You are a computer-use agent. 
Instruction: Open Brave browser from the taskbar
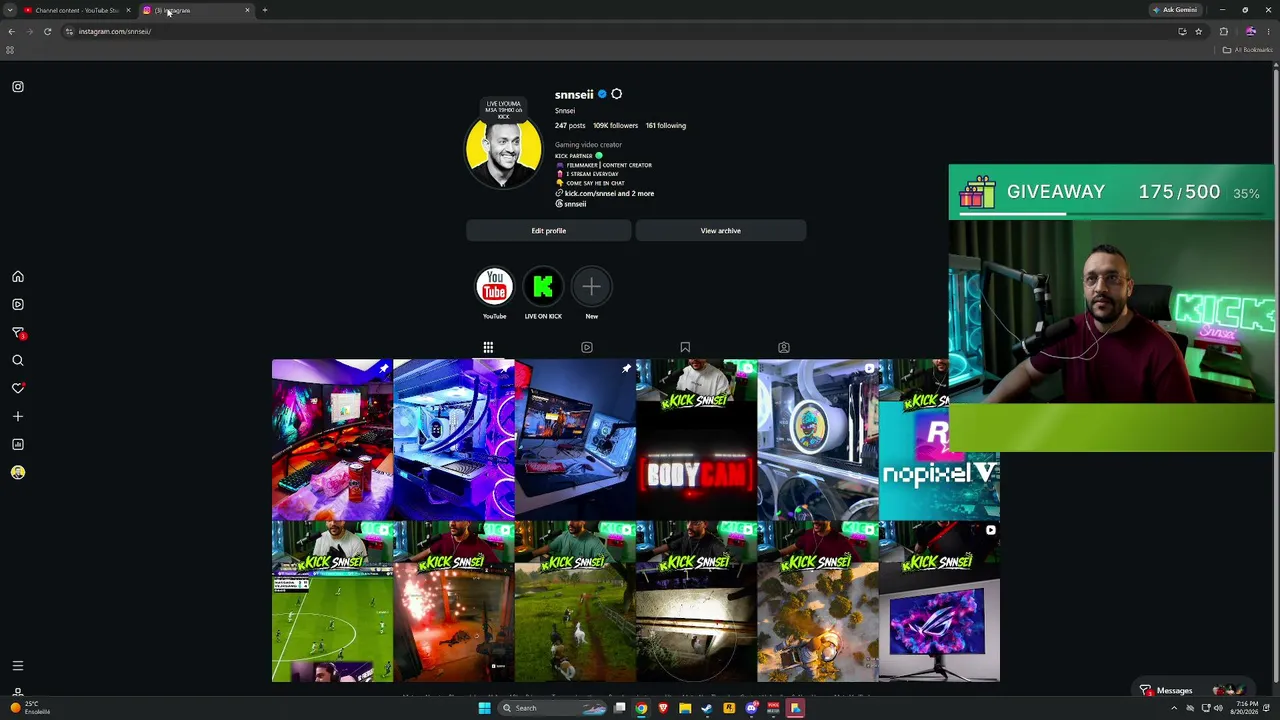point(663,709)
